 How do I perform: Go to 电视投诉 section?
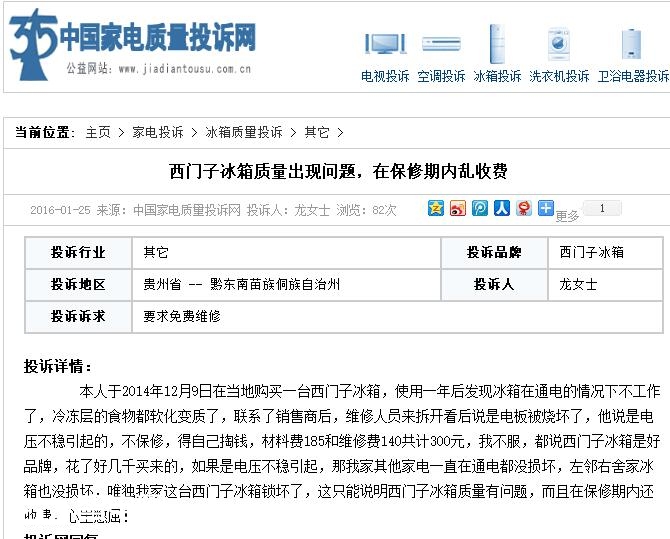pyautogui.click(x=385, y=76)
